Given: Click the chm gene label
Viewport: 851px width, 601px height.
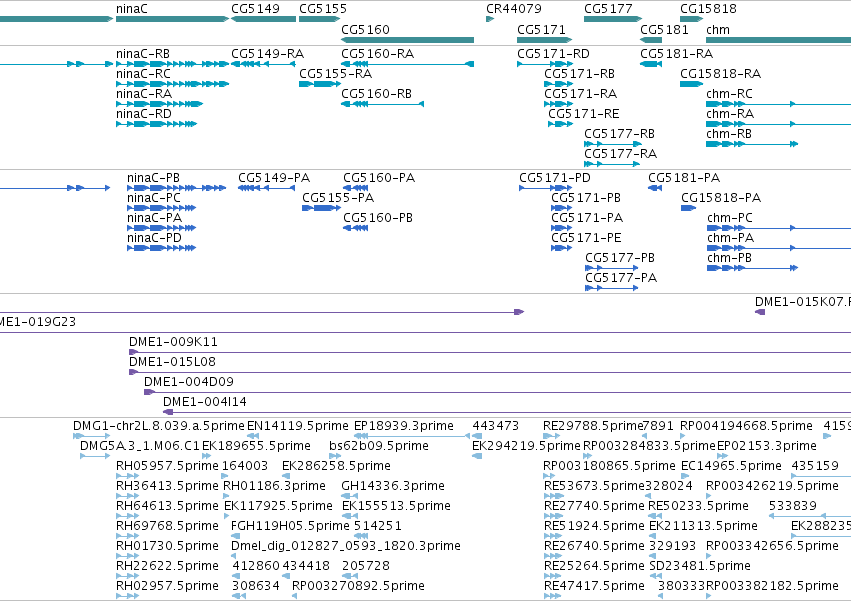Looking at the screenshot, I should 717,29.
